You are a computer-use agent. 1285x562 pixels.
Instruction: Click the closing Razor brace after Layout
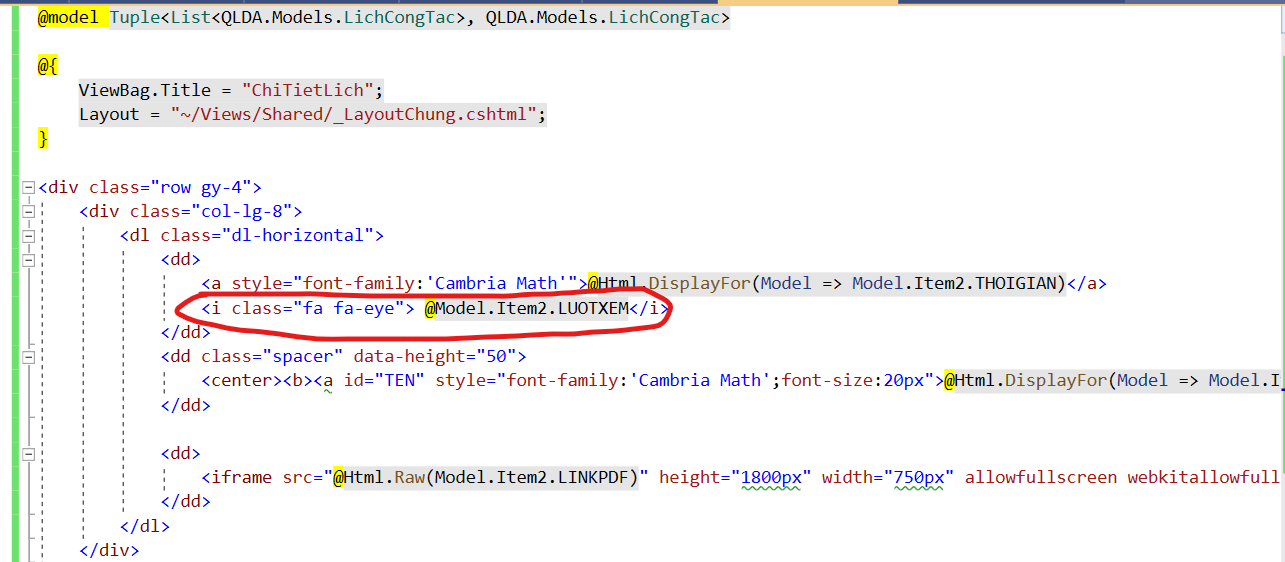[43, 138]
